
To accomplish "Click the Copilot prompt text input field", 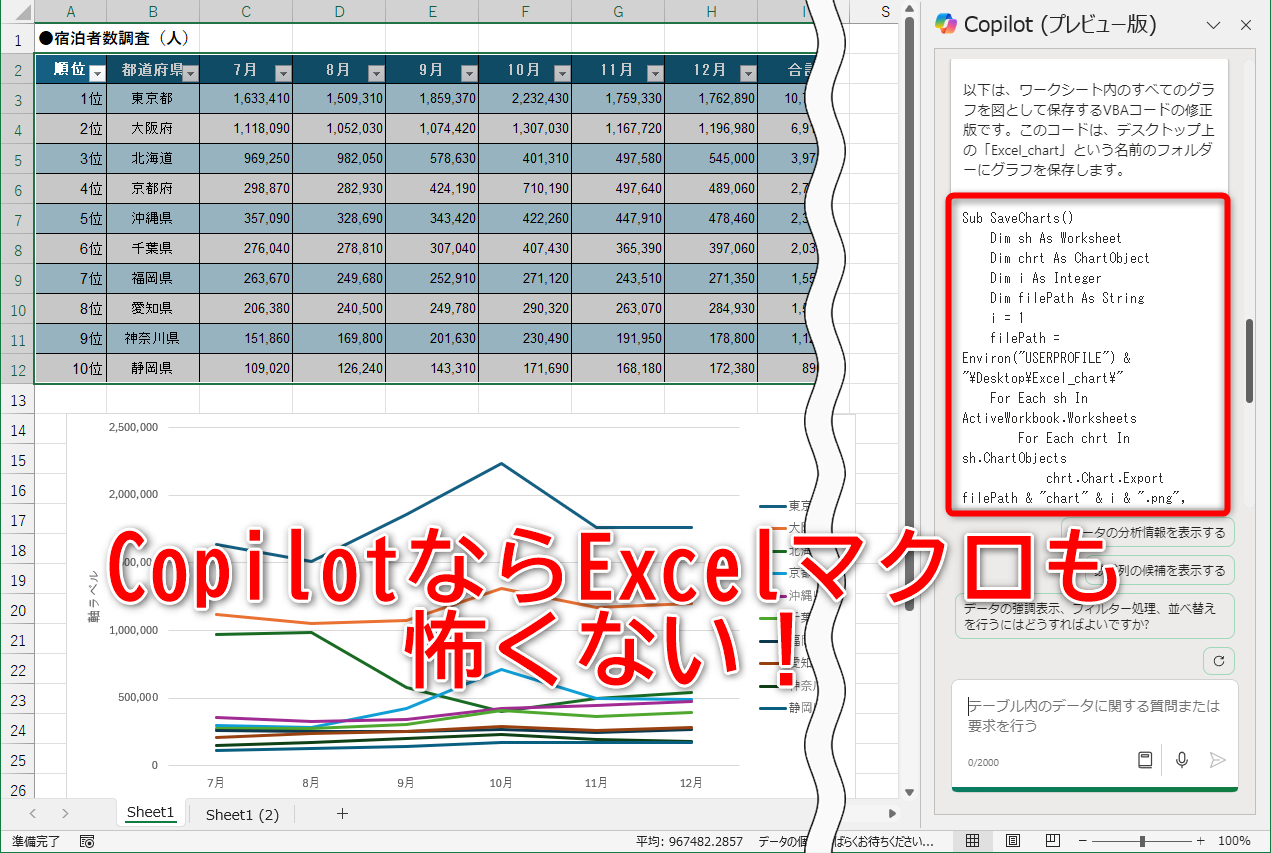I will click(1094, 715).
